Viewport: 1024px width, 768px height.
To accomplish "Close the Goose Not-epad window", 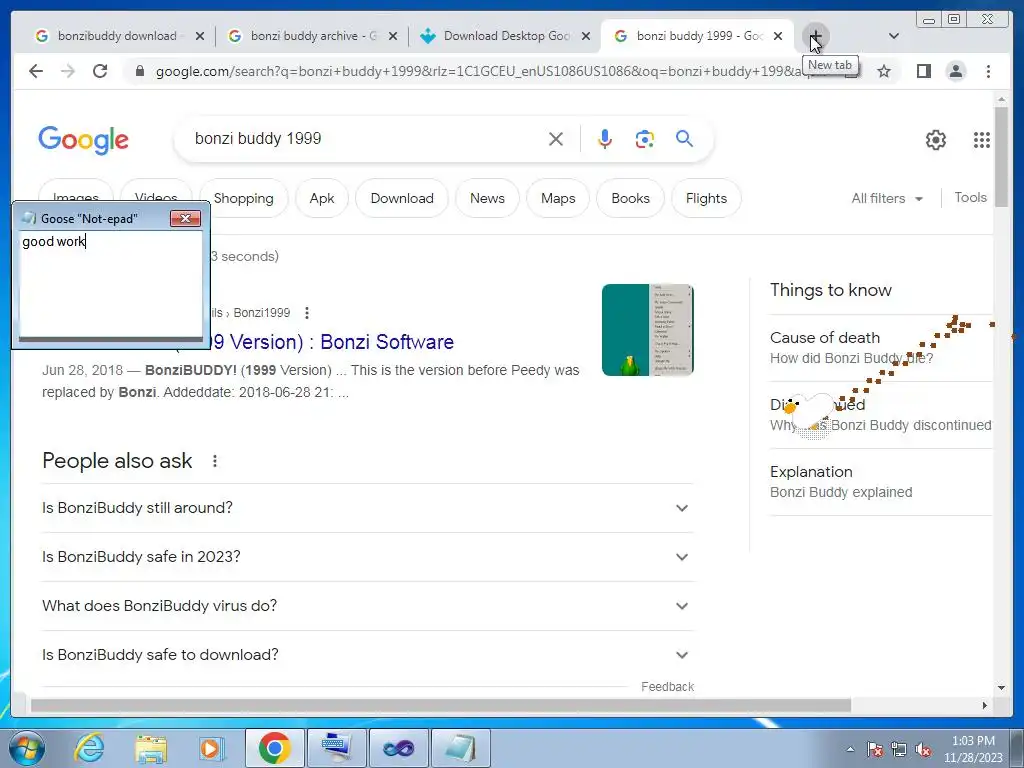I will point(185,218).
